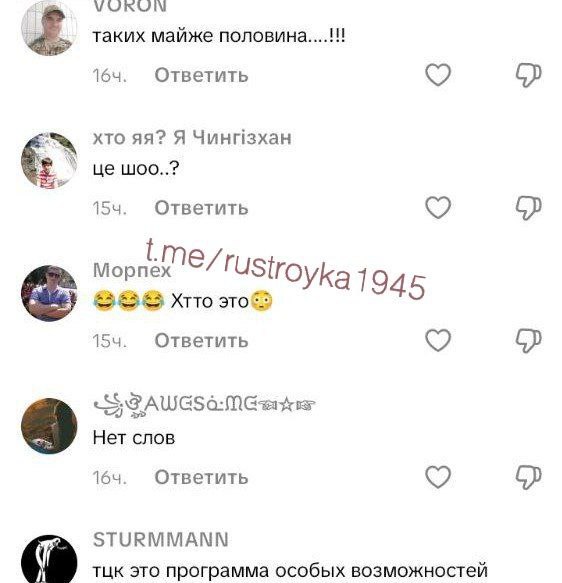Like VORON's comment with the heart icon
Screen dimensions: 562x583
point(438,75)
